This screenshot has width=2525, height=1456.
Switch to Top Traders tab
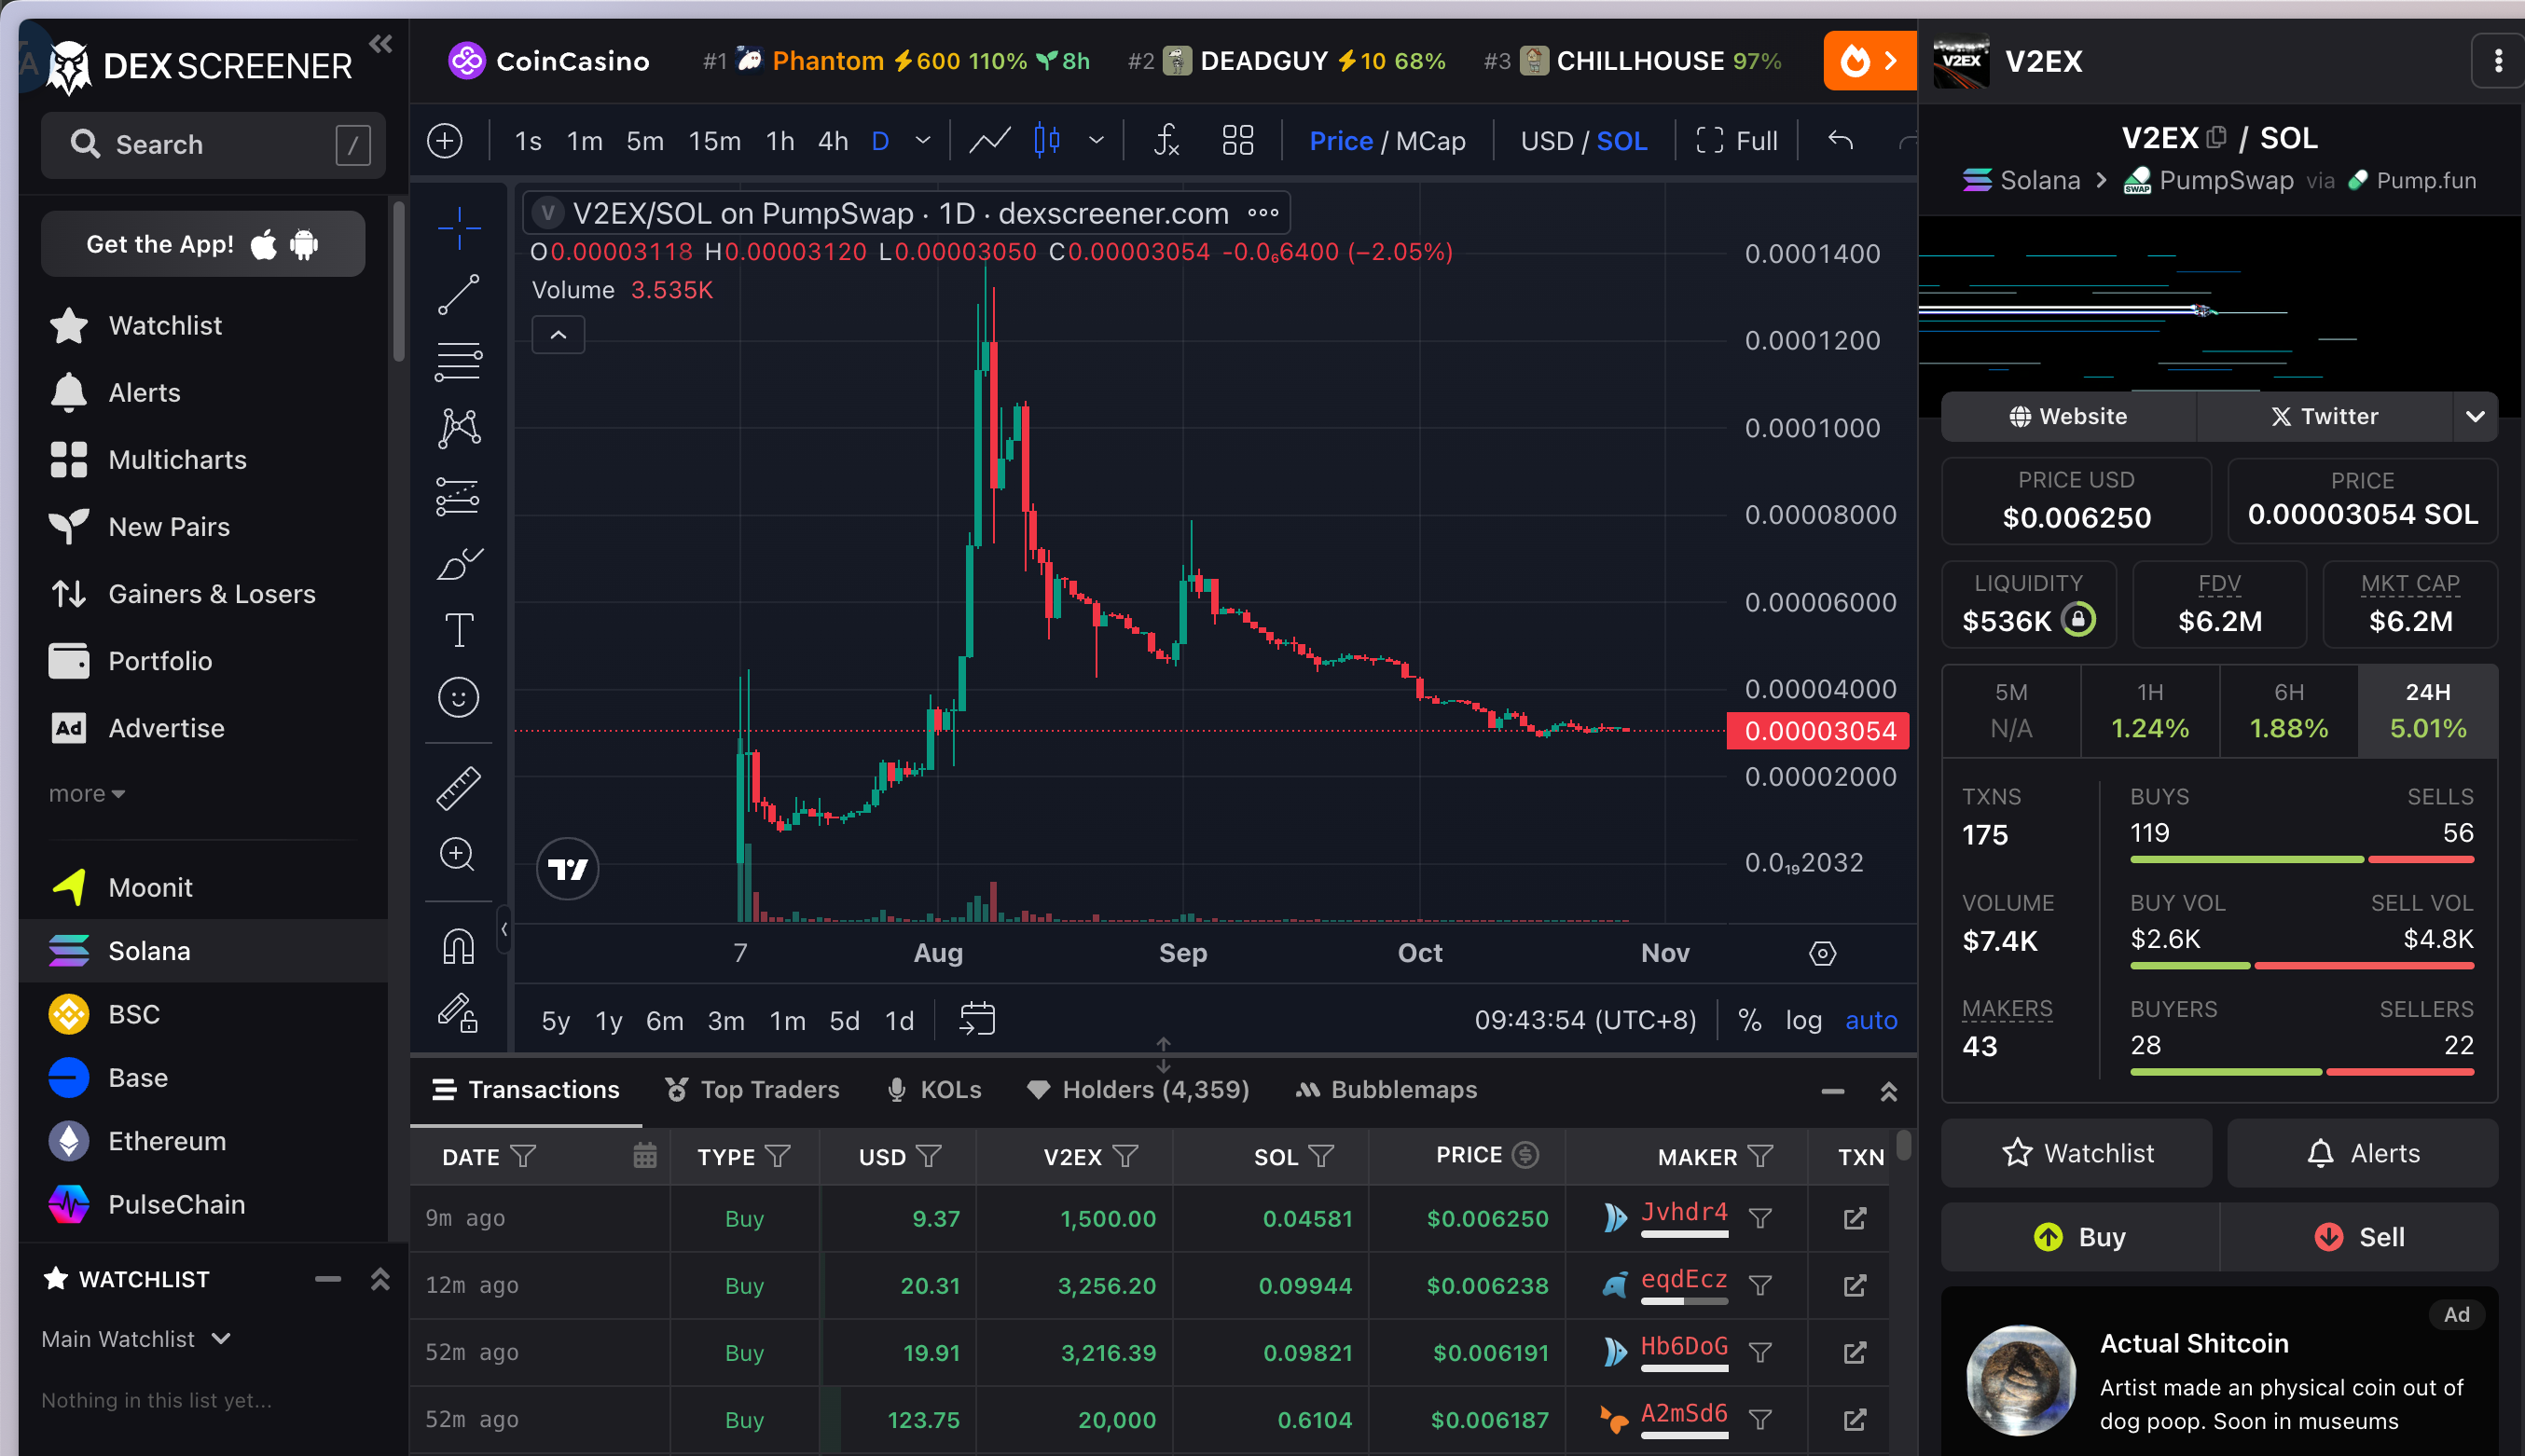click(753, 1090)
